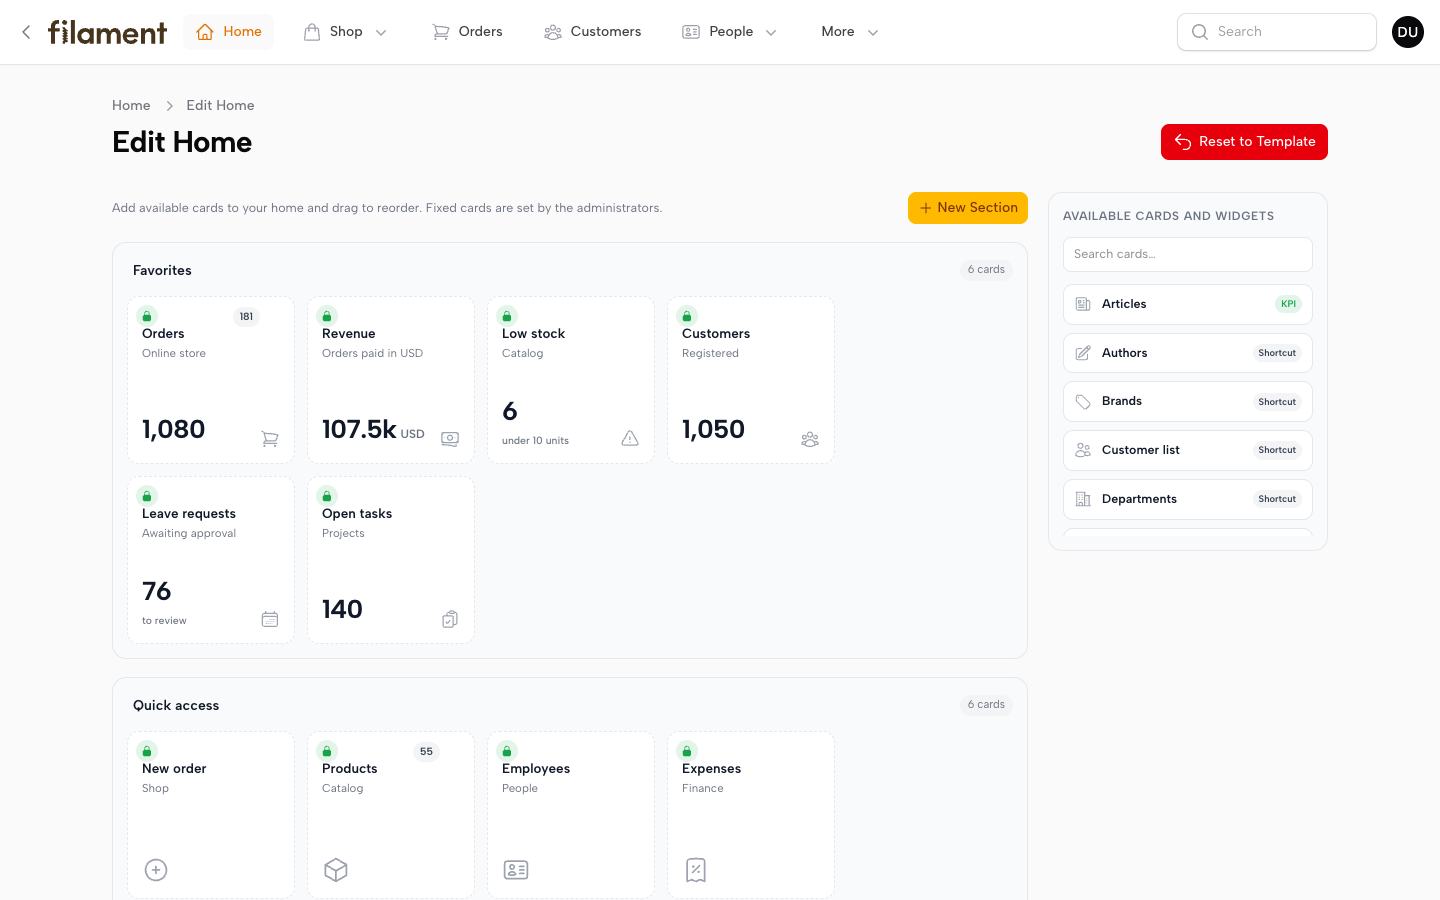Image resolution: width=1440 pixels, height=900 pixels.
Task: Select the Articles KPI card in available cards
Action: coord(1188,304)
